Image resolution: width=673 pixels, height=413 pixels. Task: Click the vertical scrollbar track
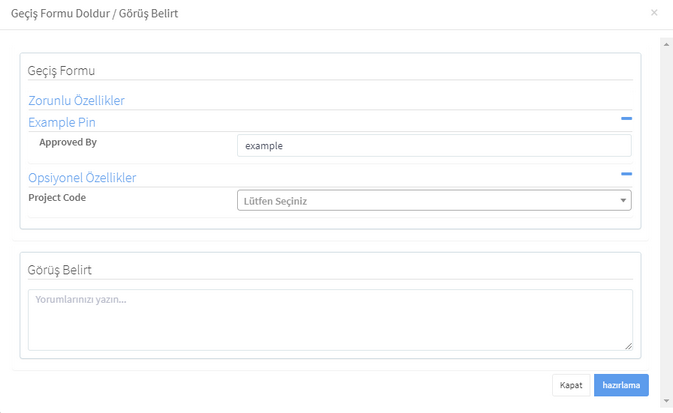coord(666,222)
